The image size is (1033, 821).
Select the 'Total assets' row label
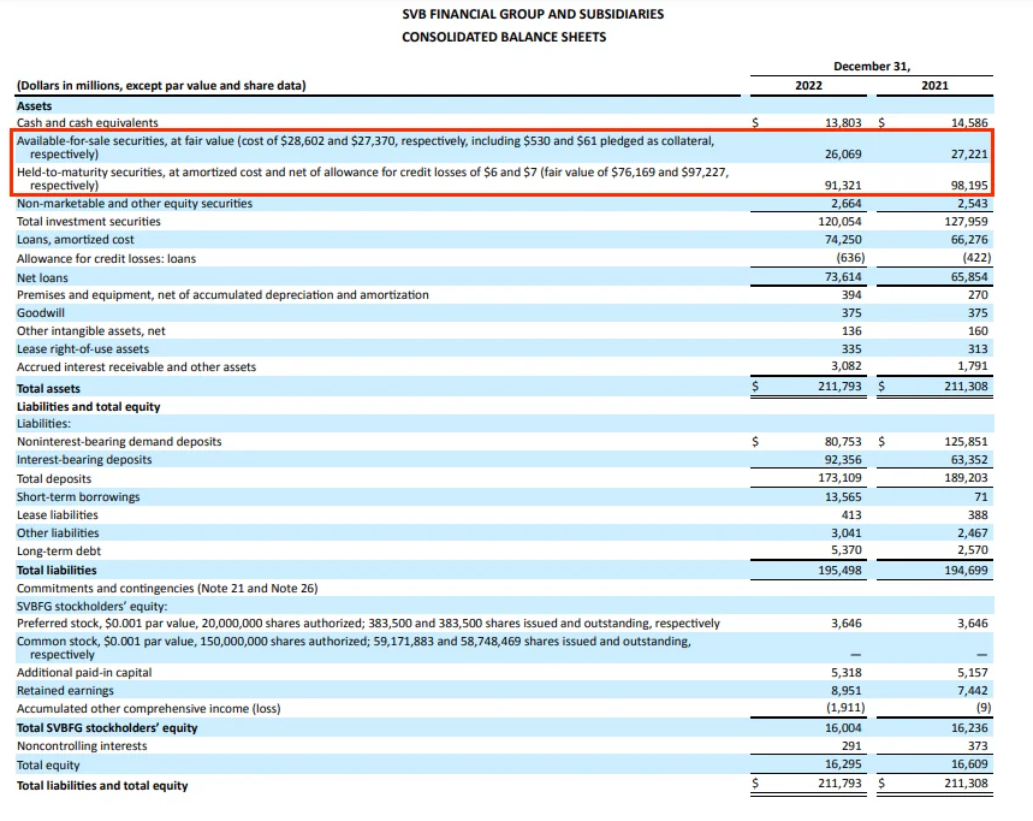[x=48, y=389]
